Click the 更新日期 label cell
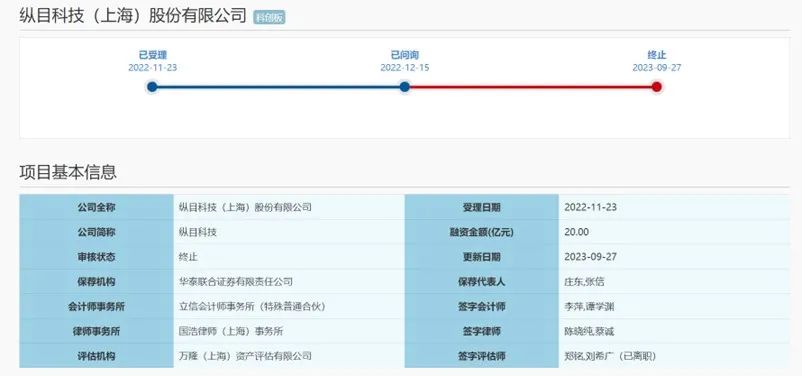The height and width of the screenshot is (376, 802). pyautogui.click(x=481, y=257)
